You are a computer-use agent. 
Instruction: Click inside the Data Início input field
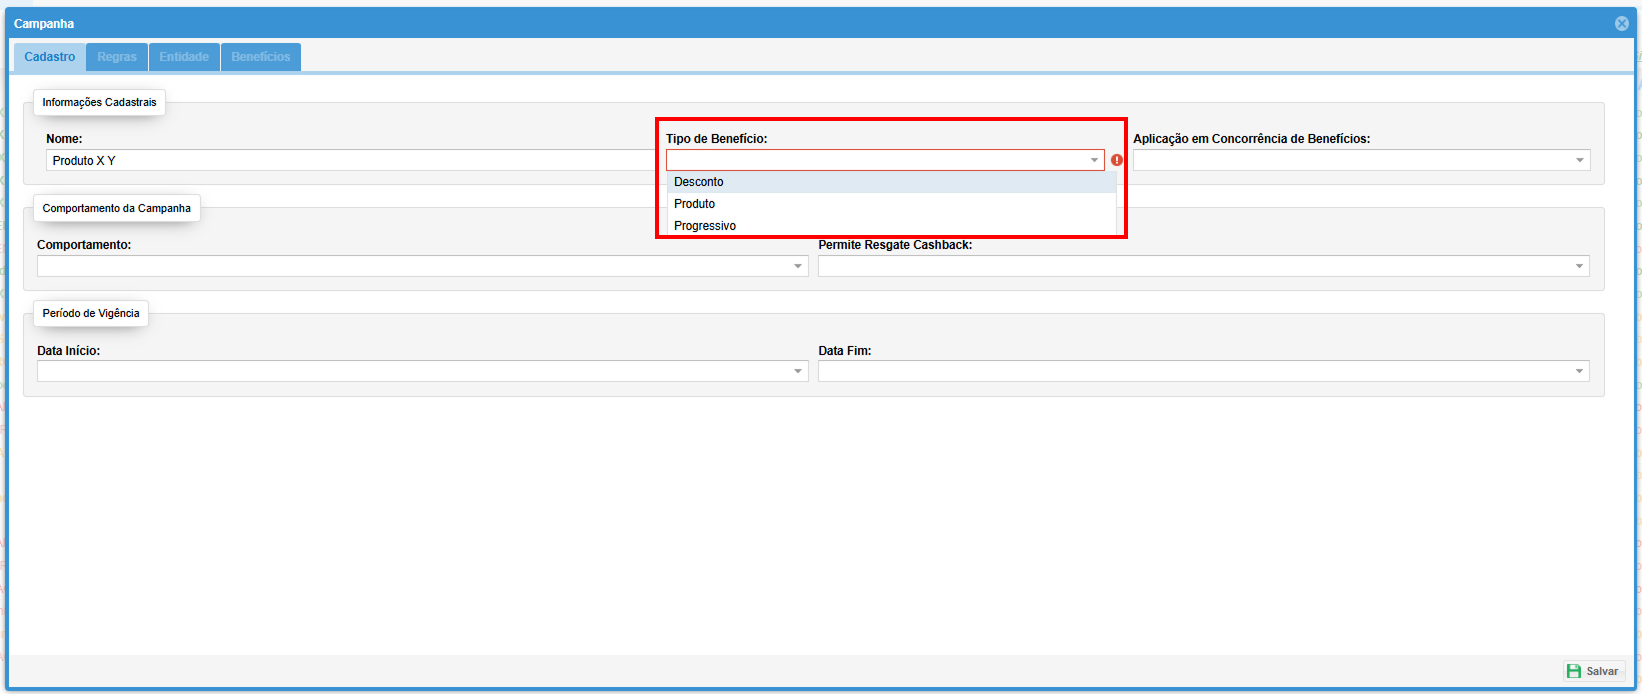412,372
